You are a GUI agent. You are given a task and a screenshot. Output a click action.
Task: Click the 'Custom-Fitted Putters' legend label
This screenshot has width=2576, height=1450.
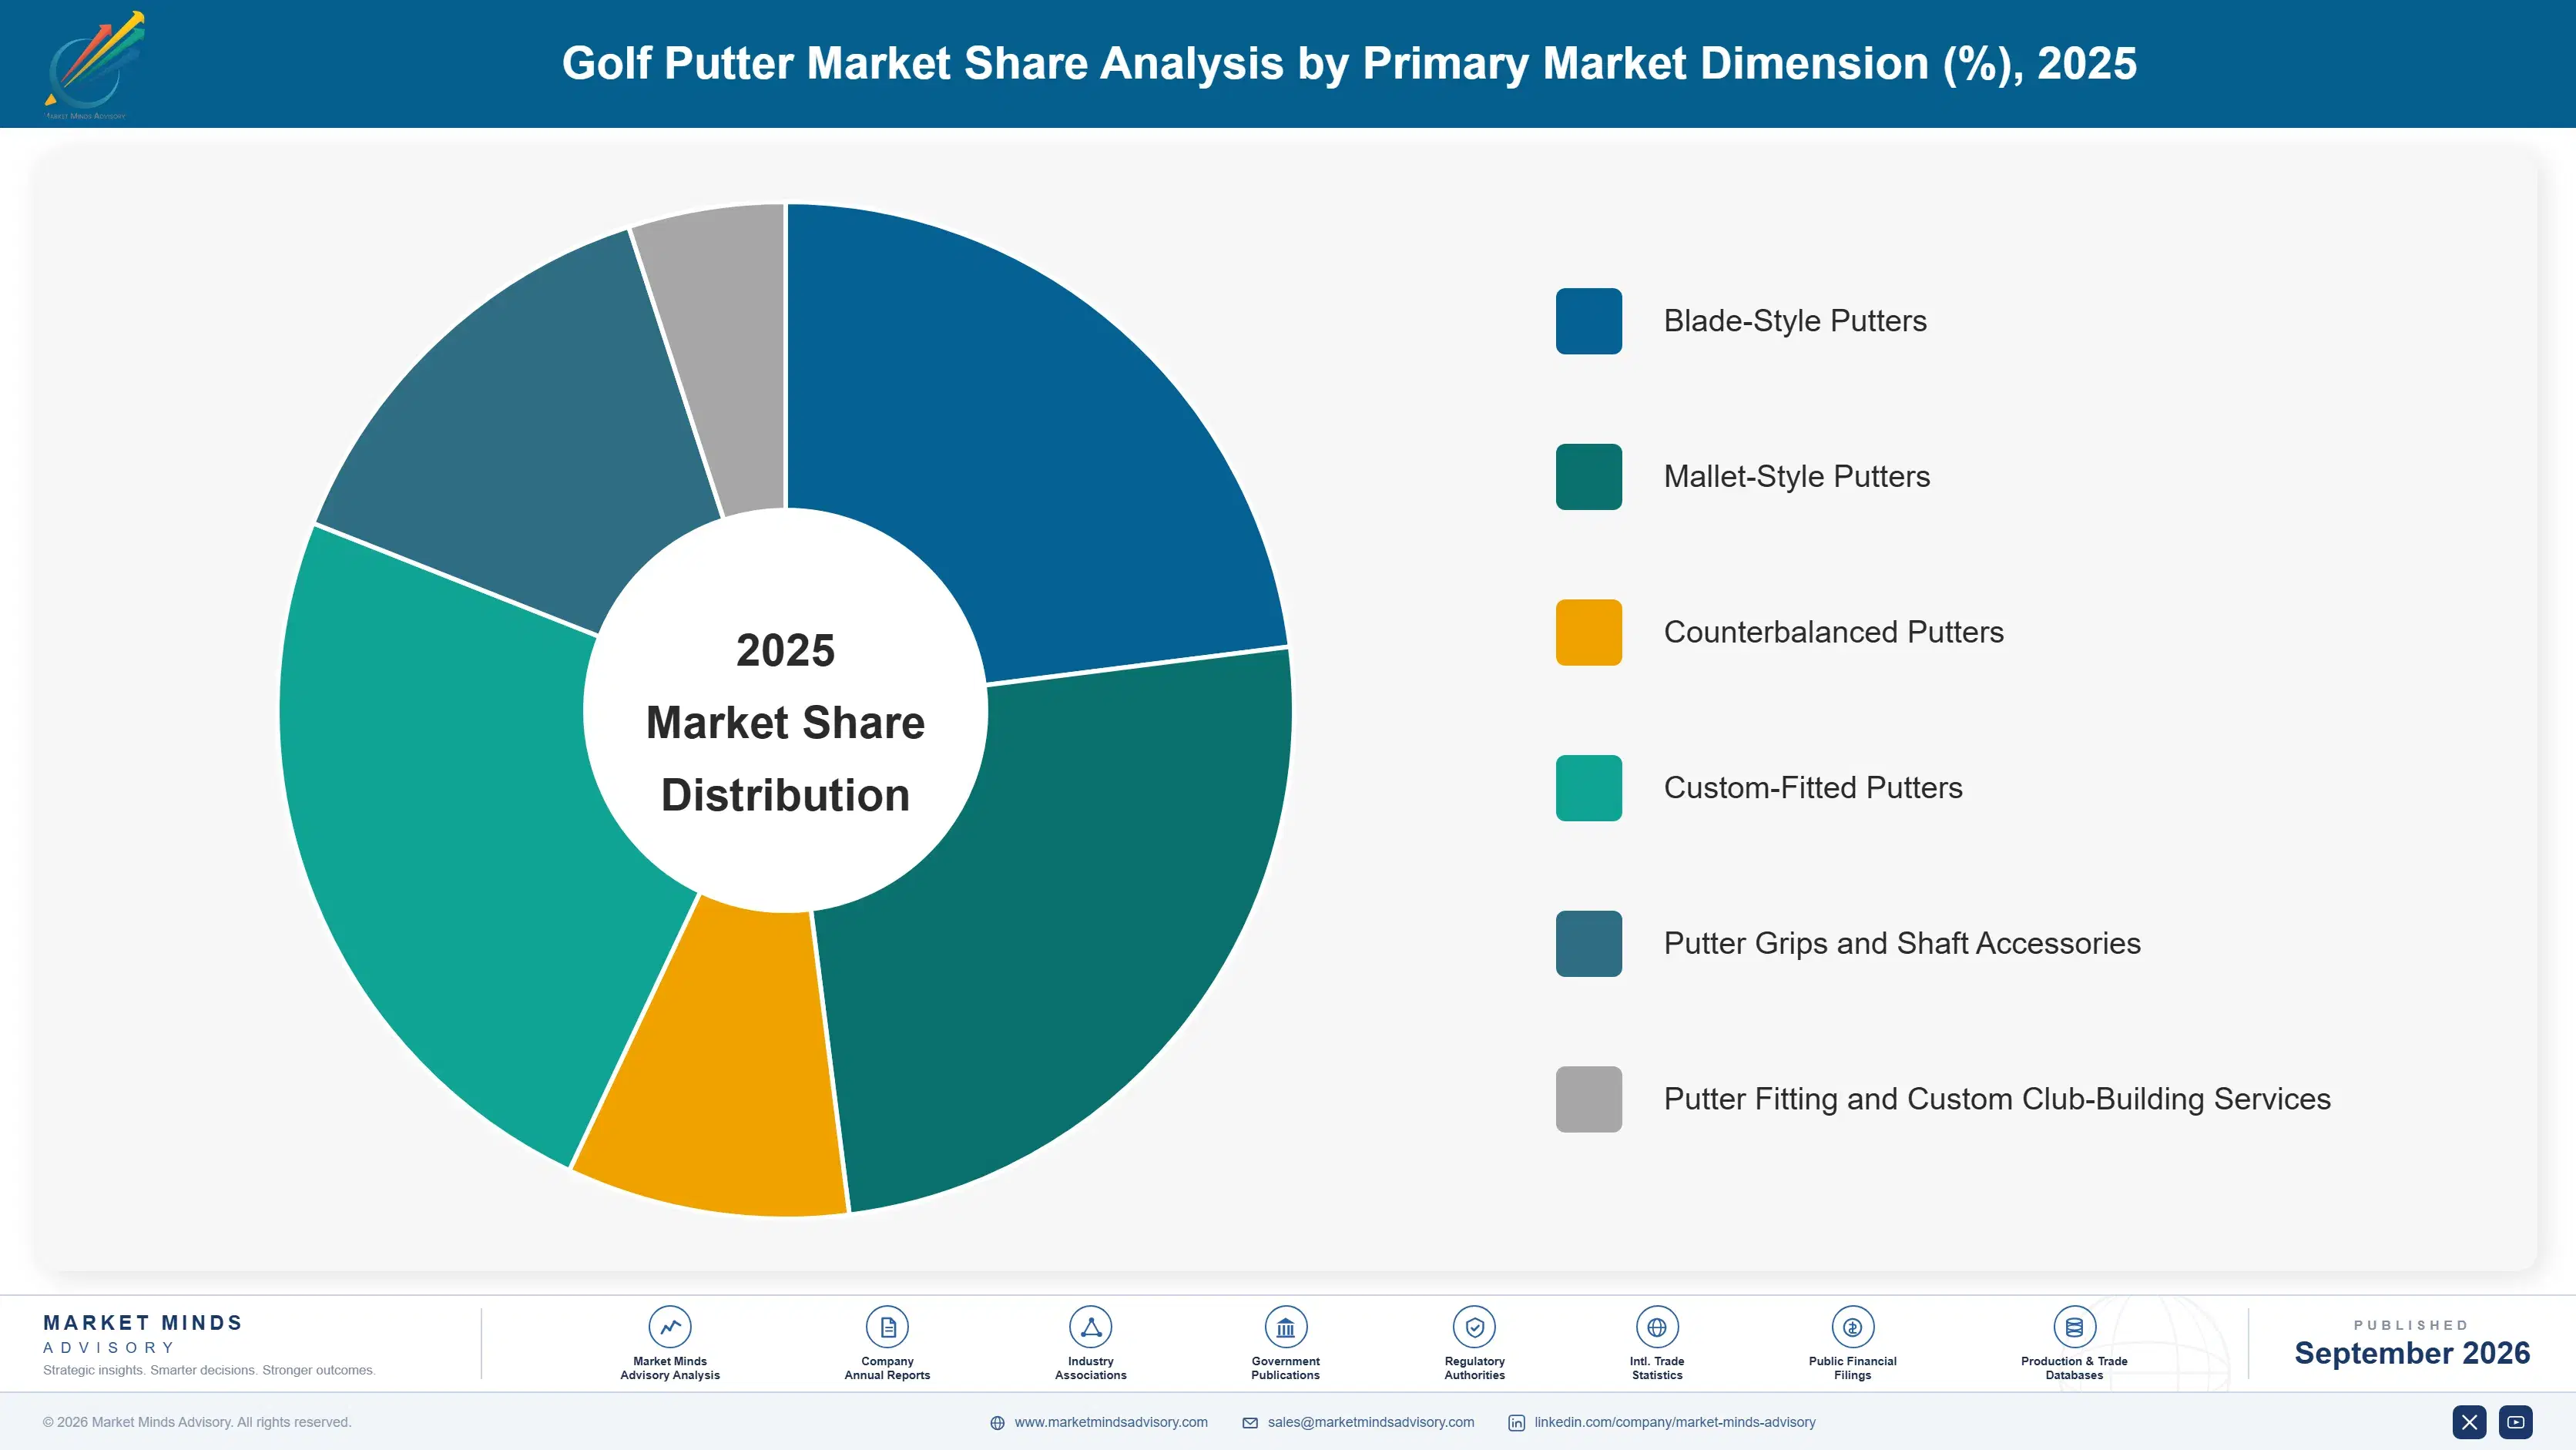pyautogui.click(x=1813, y=788)
